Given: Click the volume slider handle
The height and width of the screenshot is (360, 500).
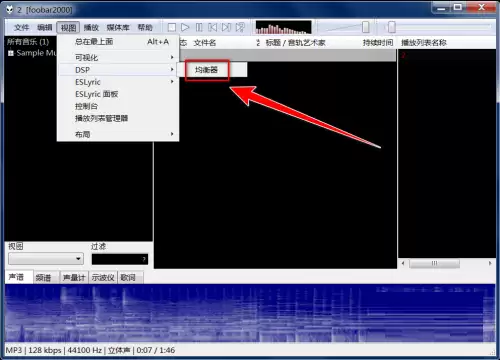Looking at the screenshot, I should pos(366,27).
